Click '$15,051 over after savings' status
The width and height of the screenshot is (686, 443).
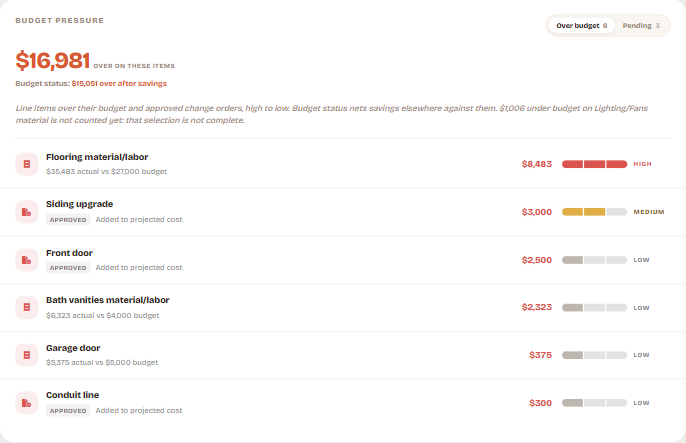[x=119, y=84]
